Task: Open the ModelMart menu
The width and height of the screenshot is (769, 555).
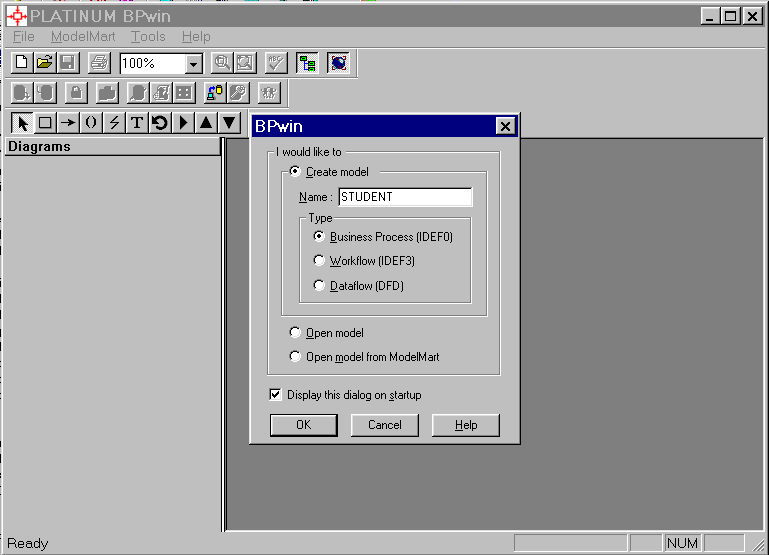Action: tap(83, 36)
